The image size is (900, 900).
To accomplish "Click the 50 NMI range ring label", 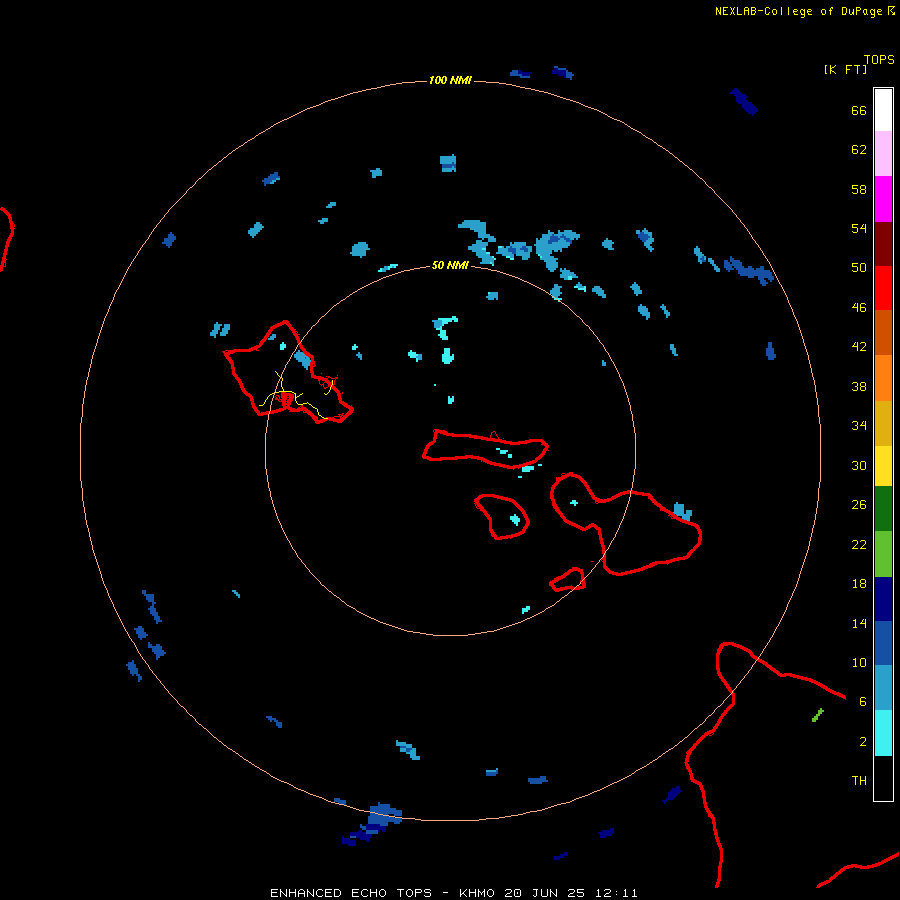I will 450,265.
